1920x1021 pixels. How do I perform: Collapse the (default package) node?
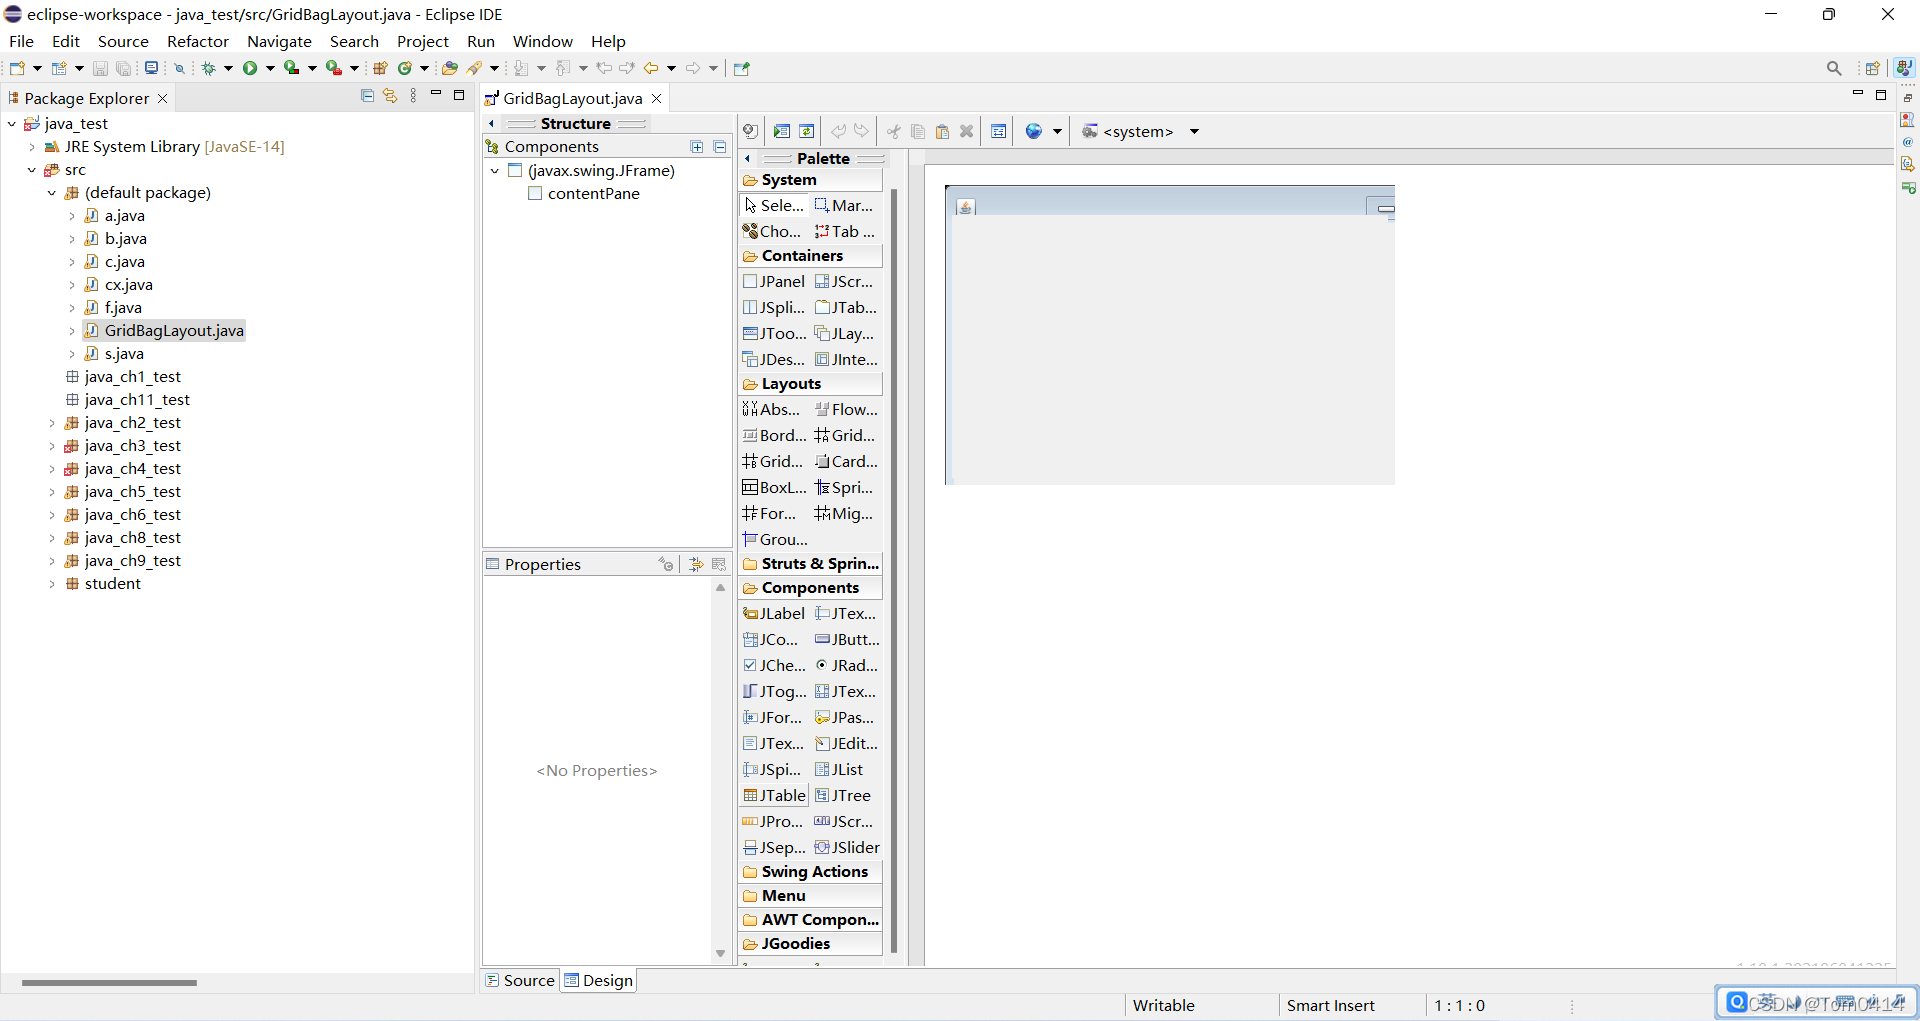(52, 193)
